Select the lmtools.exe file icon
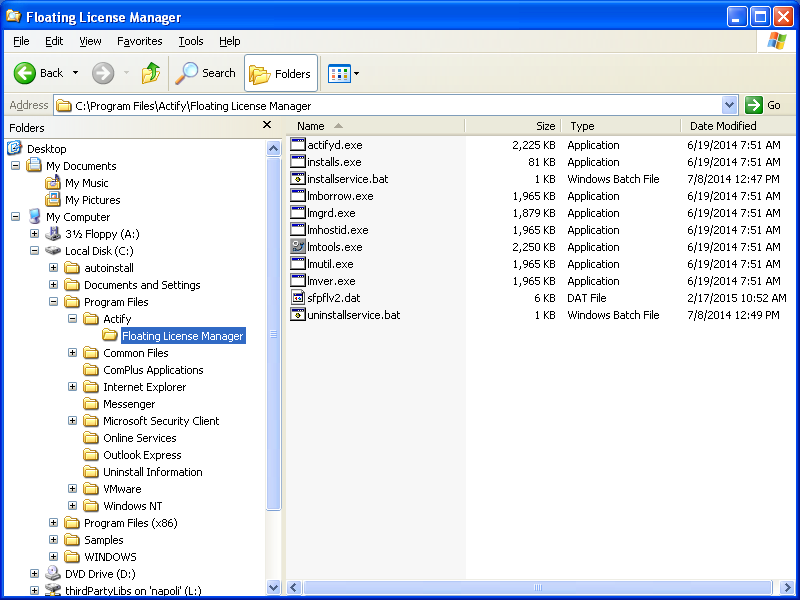Viewport: 800px width, 600px height. coord(298,247)
